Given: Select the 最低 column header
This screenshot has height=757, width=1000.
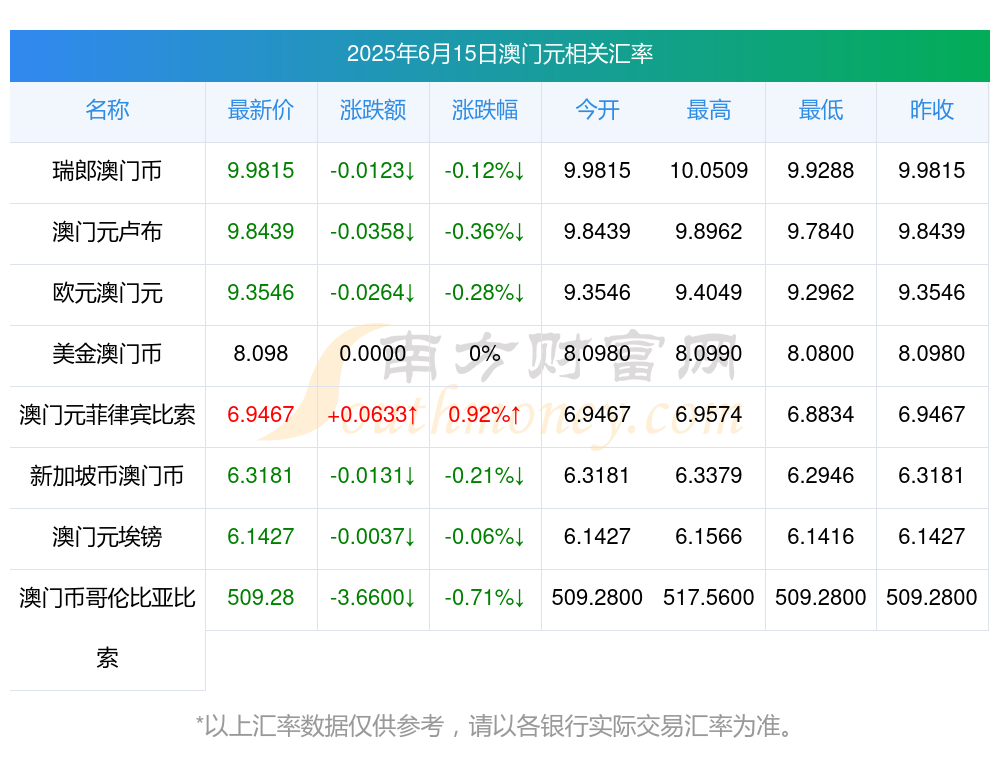Looking at the screenshot, I should coord(821,110).
